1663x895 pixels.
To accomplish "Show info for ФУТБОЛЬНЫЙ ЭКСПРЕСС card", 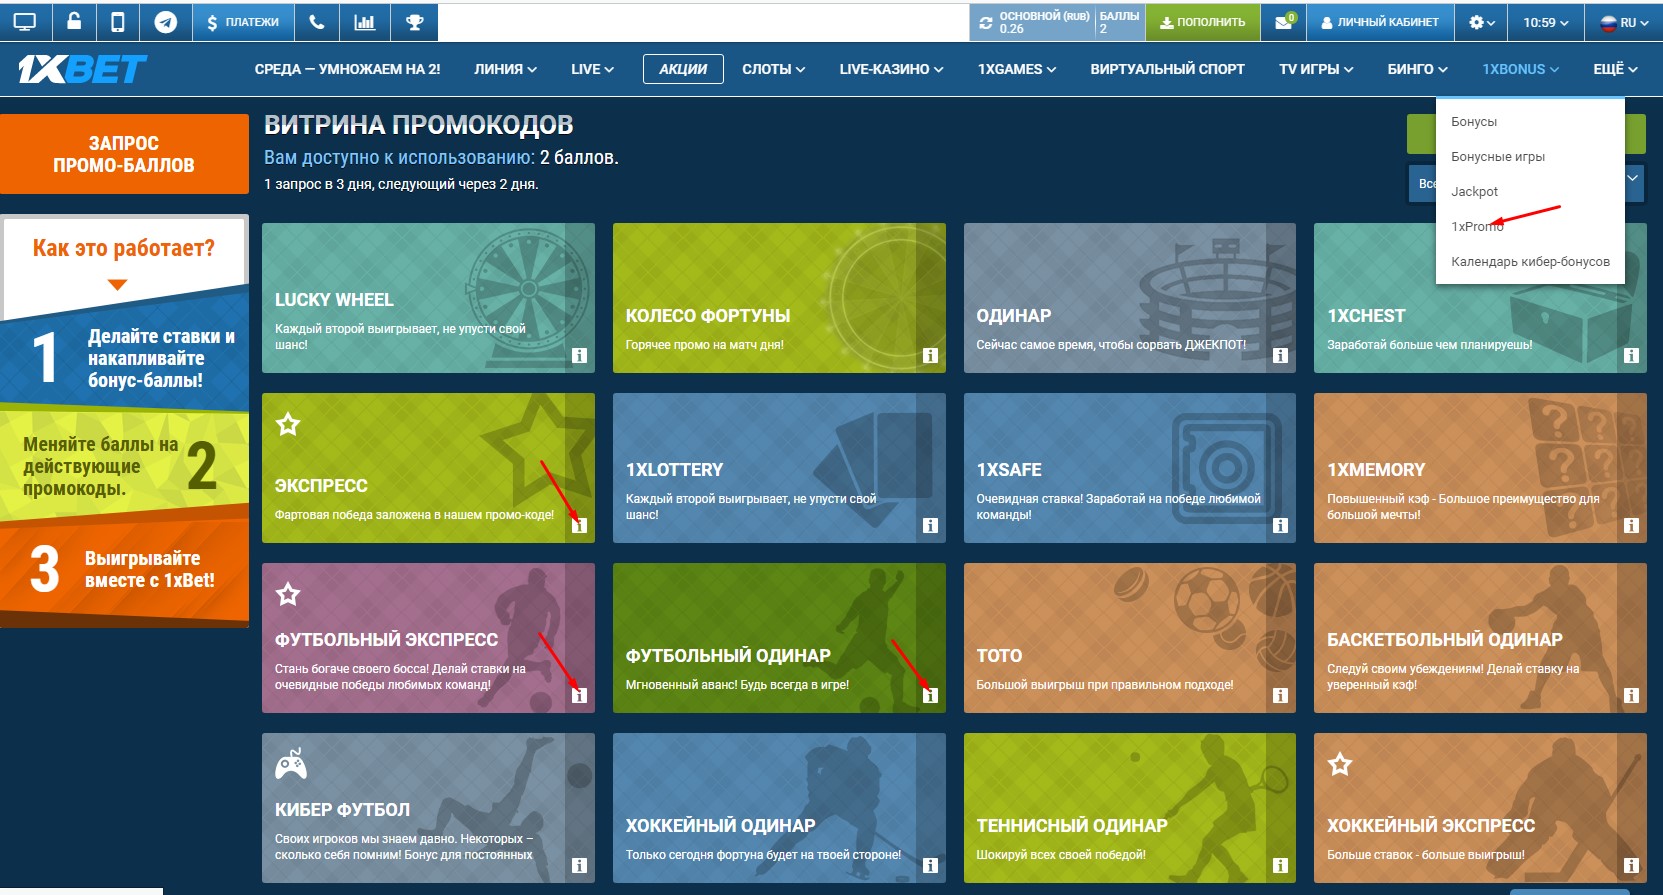I will point(579,695).
